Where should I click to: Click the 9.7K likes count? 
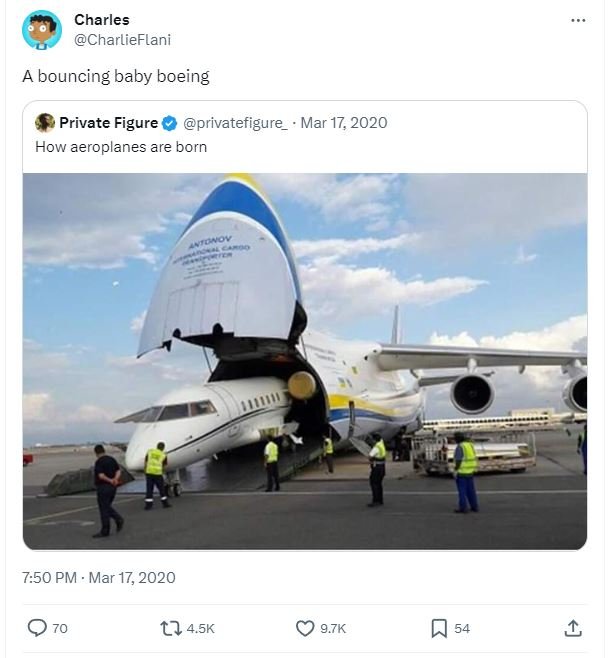coord(333,628)
